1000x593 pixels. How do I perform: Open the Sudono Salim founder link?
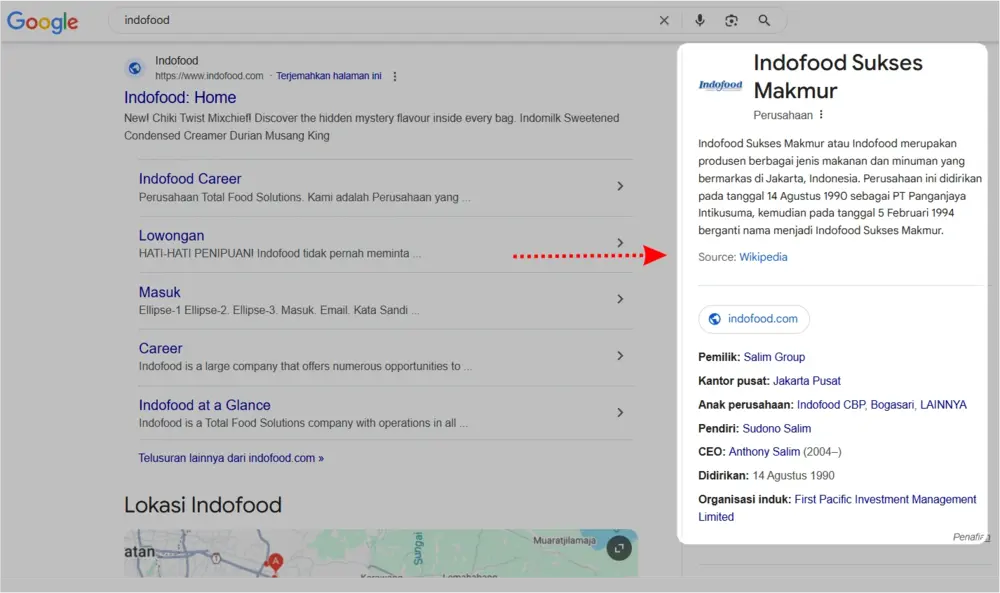tap(777, 428)
